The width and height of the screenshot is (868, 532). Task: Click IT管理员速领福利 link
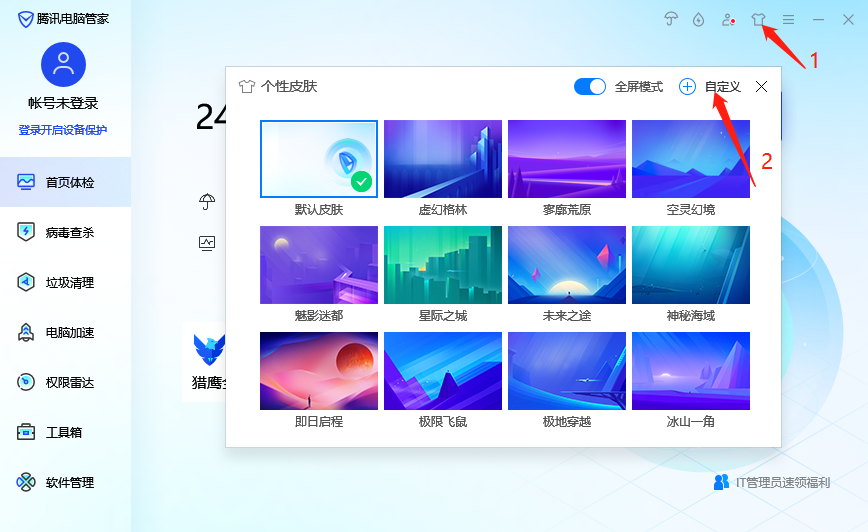coord(783,482)
